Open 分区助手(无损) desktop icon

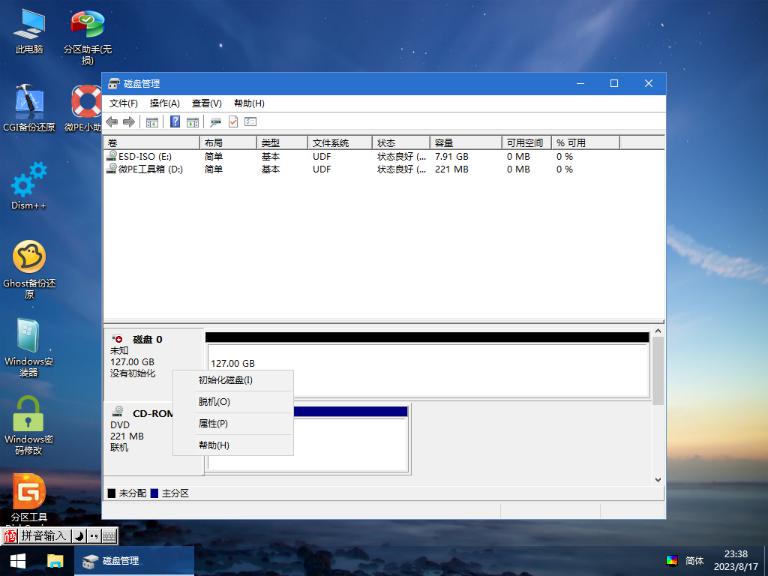[87, 36]
